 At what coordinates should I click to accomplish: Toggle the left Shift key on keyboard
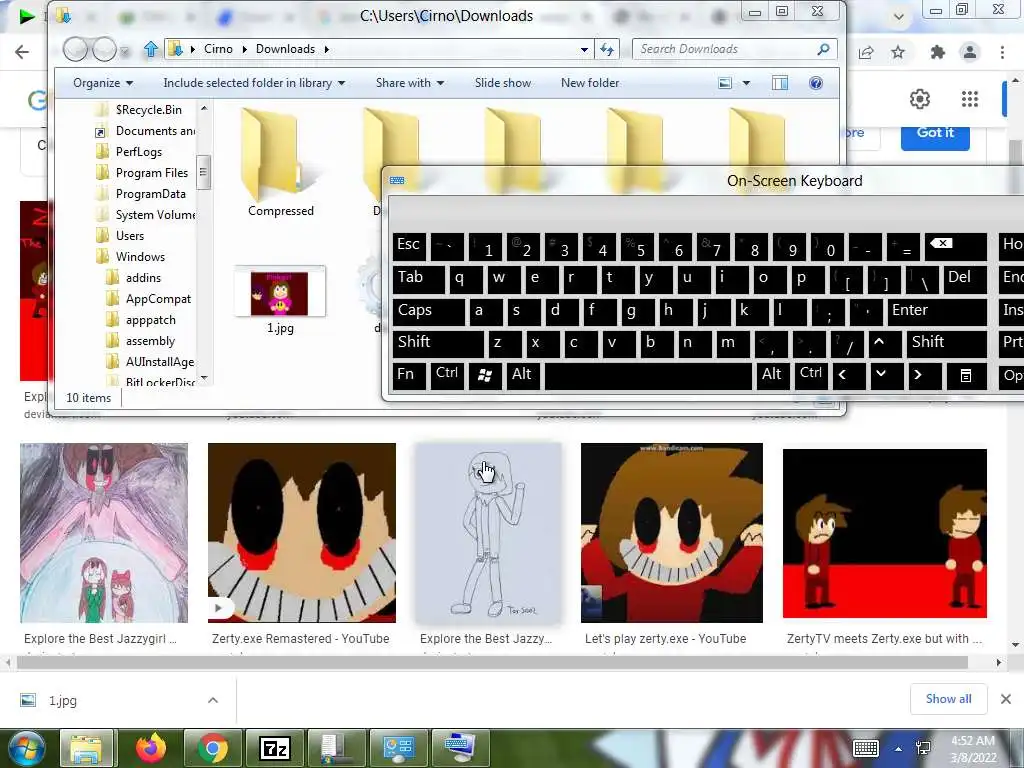click(438, 343)
